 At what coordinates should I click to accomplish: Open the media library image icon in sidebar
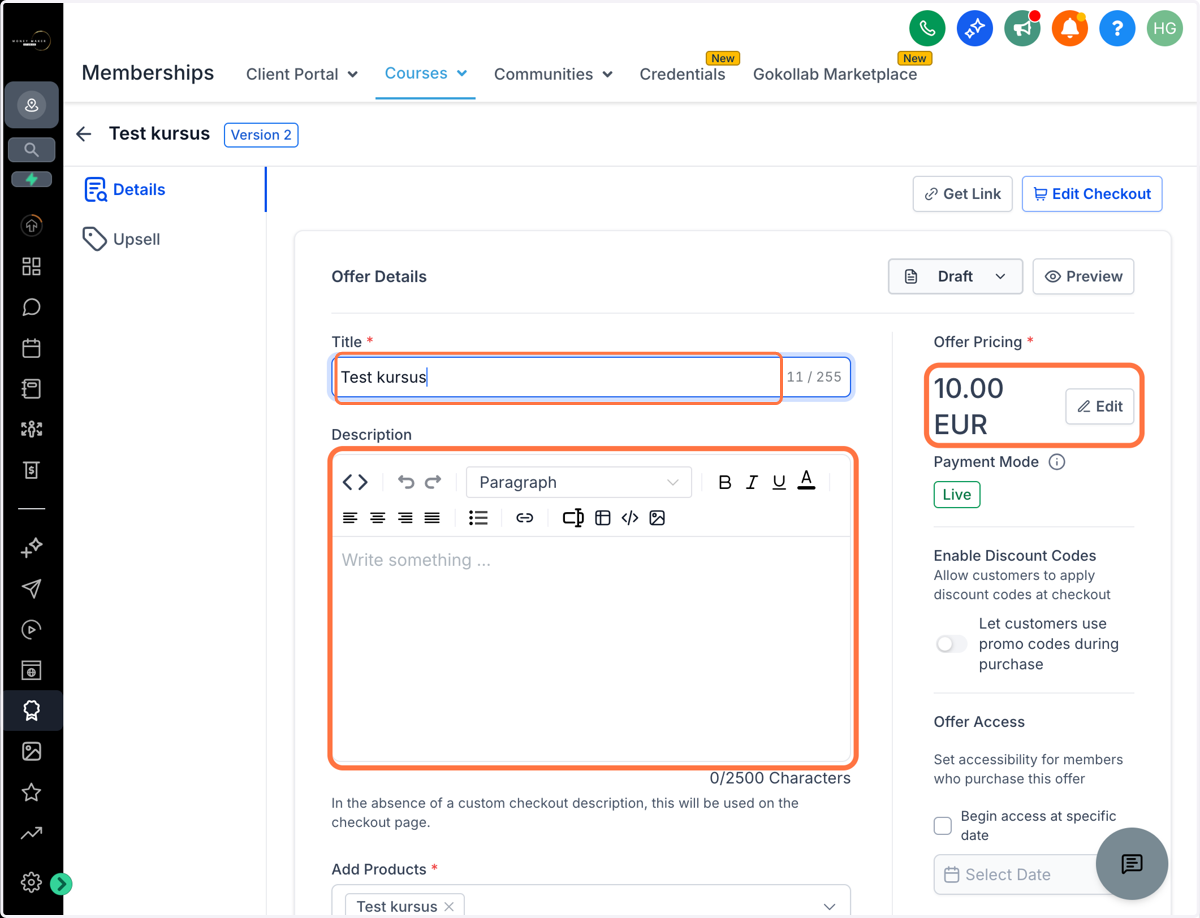pos(31,751)
